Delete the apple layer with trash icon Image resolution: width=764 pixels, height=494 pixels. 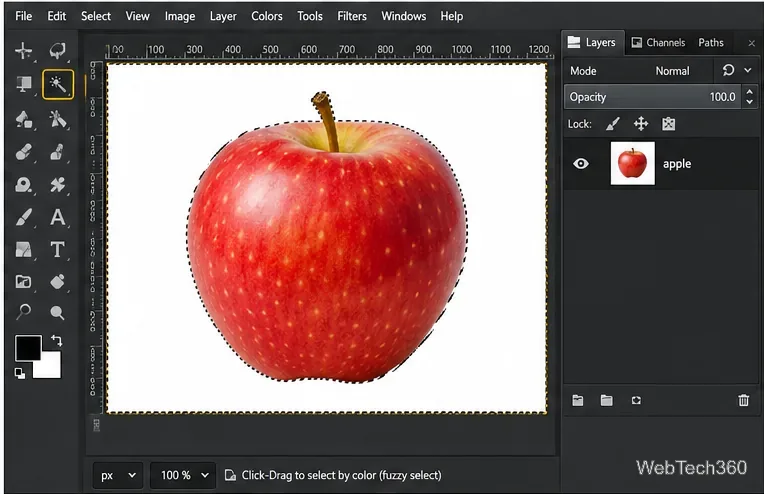[x=744, y=400]
